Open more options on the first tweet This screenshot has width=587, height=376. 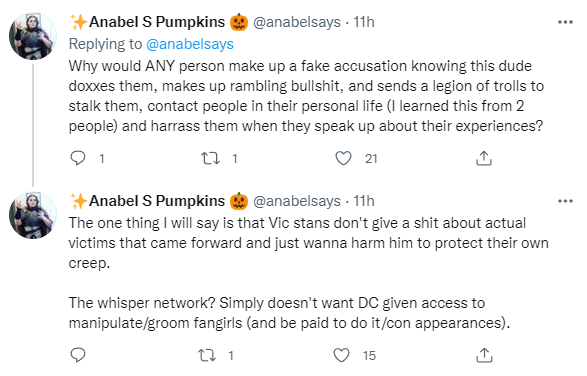pos(565,22)
